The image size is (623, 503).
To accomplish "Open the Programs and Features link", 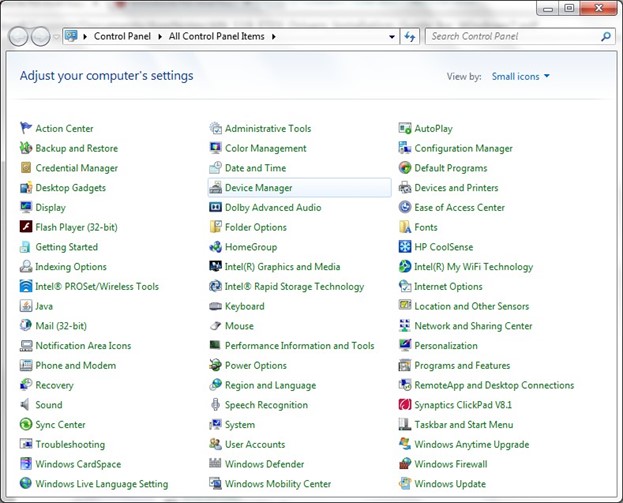I will tap(462, 366).
